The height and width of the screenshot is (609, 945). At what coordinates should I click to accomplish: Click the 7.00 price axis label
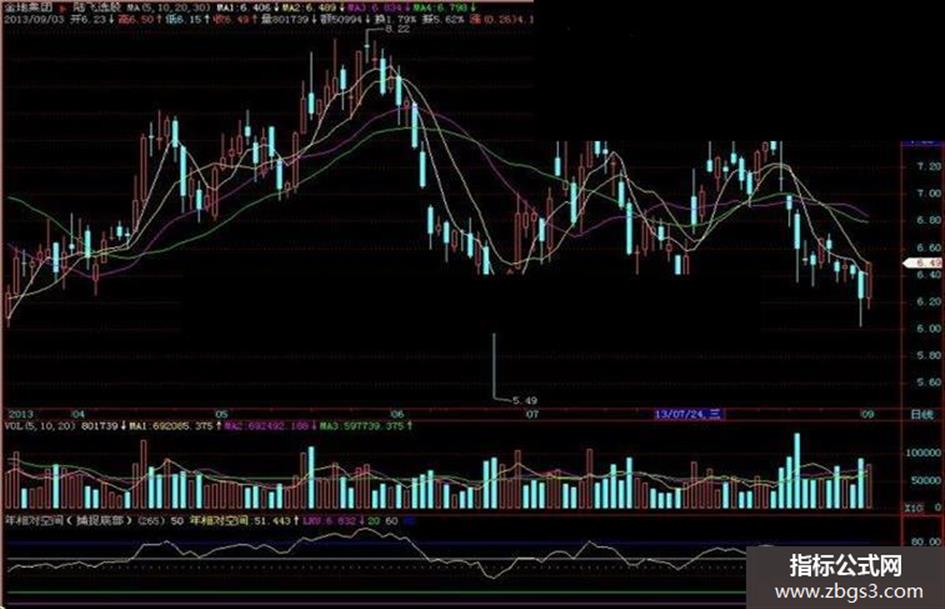click(929, 193)
